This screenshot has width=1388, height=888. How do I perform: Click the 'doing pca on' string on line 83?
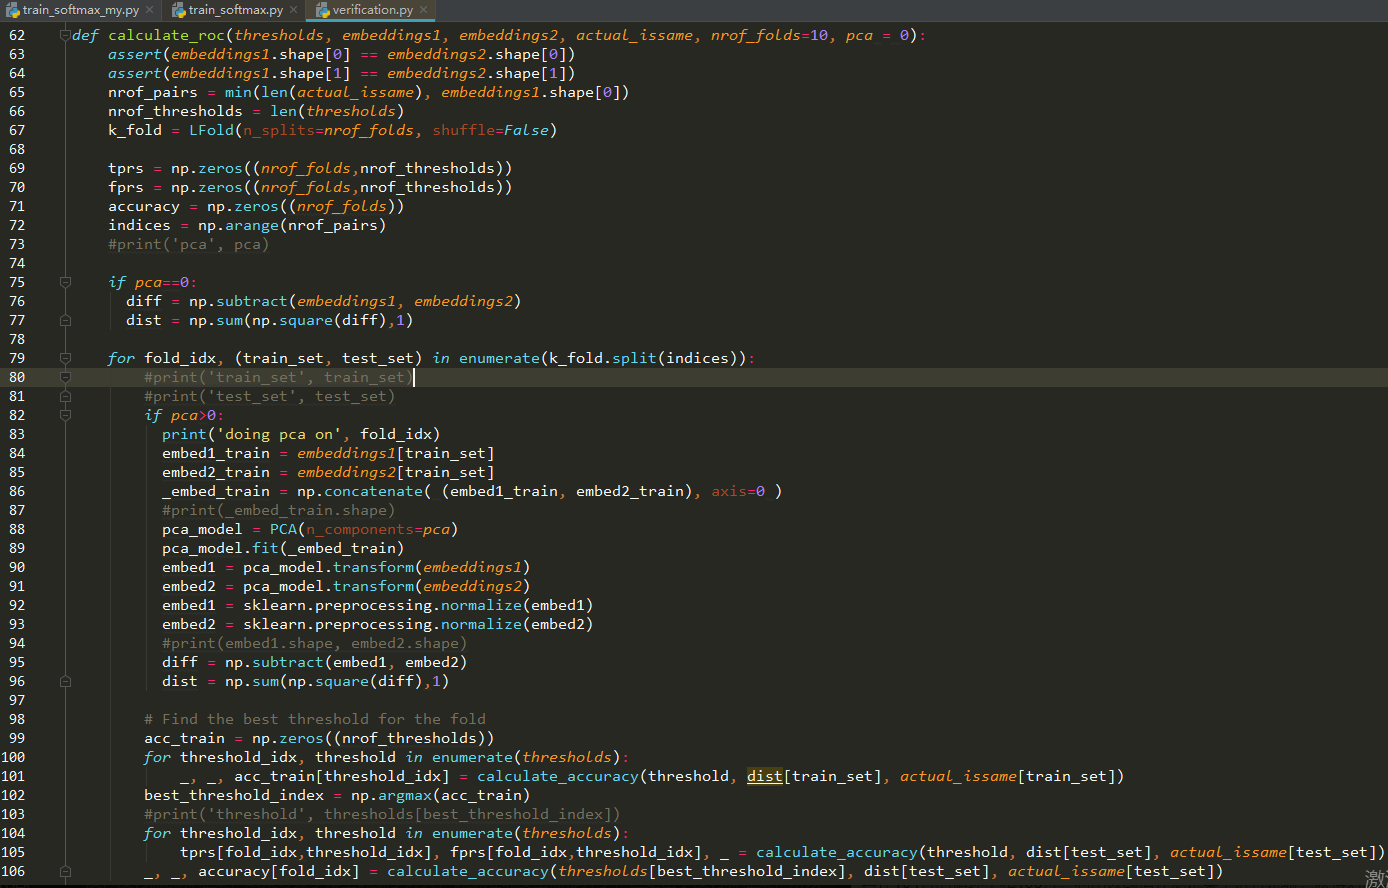279,434
